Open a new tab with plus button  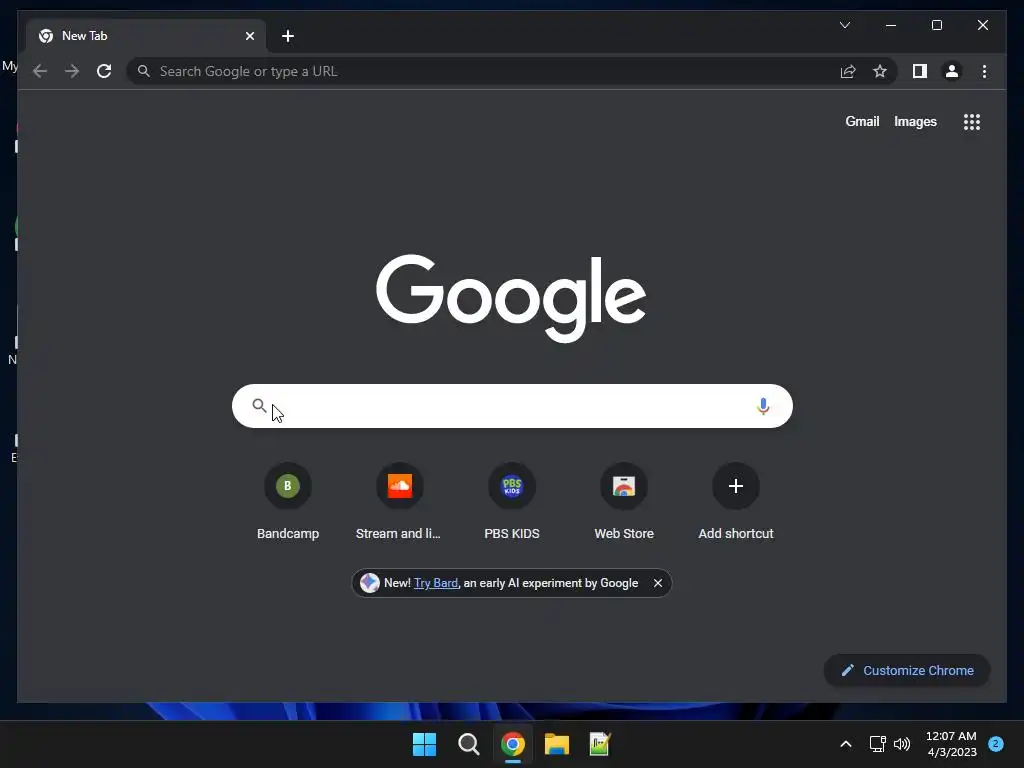(288, 36)
